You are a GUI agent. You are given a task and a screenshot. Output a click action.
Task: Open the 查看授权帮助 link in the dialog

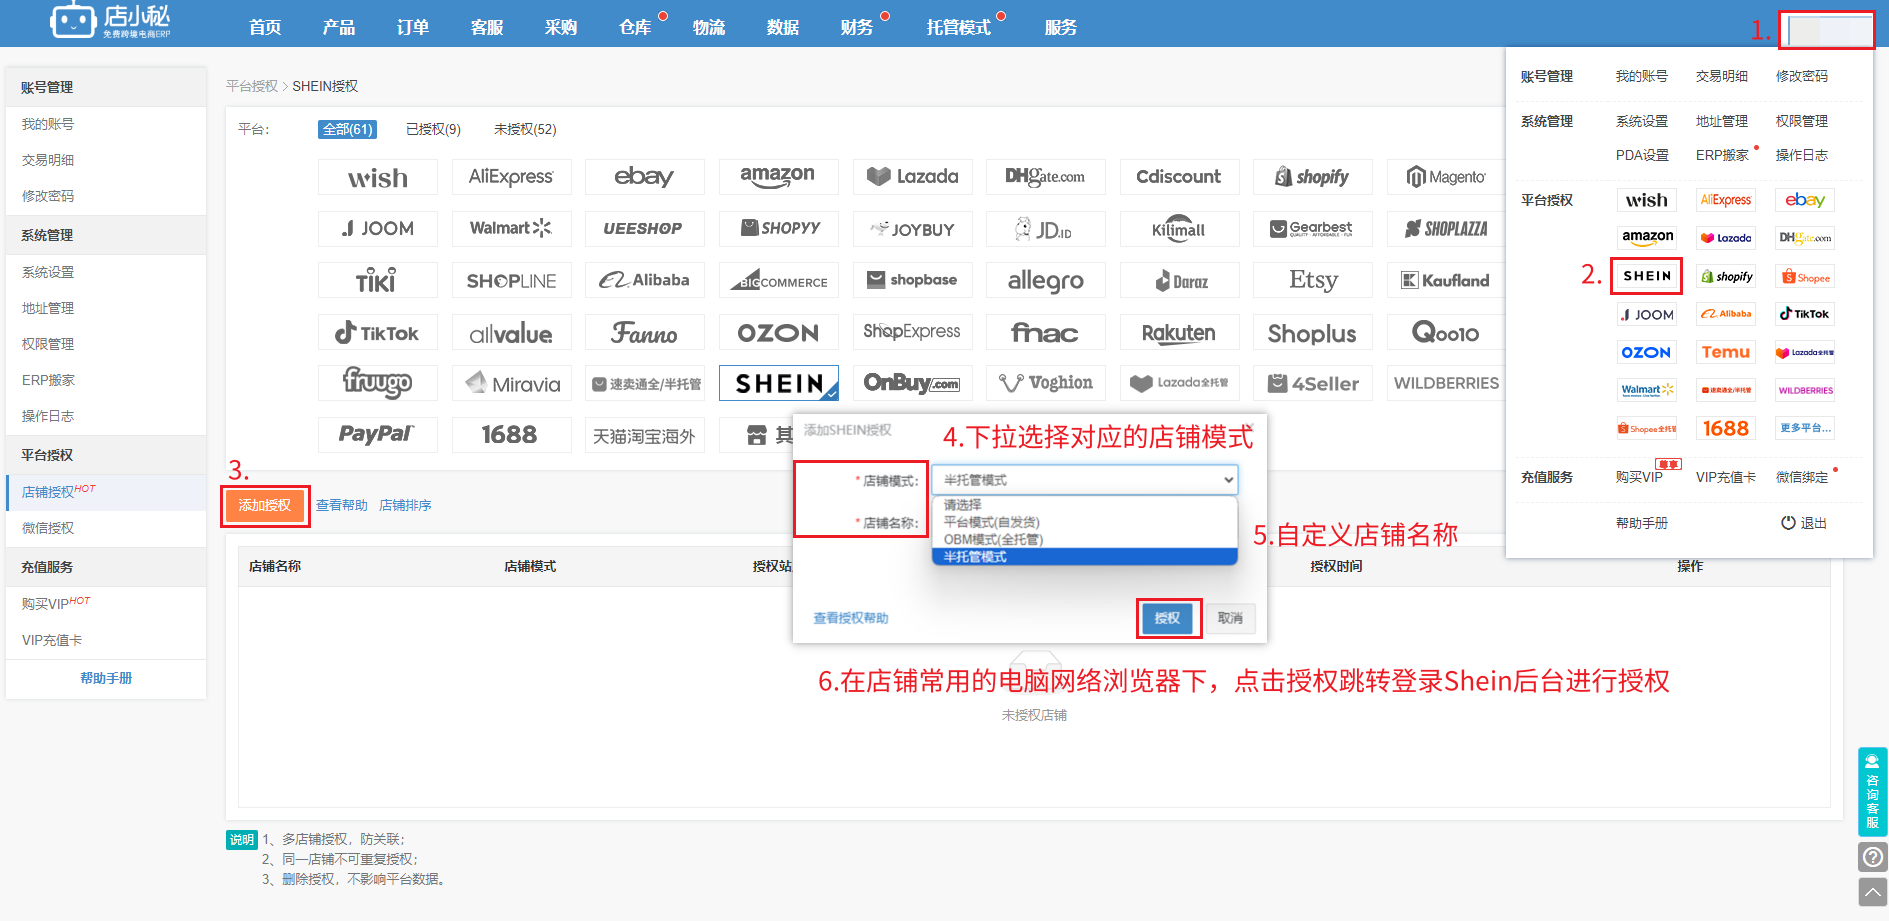851,618
